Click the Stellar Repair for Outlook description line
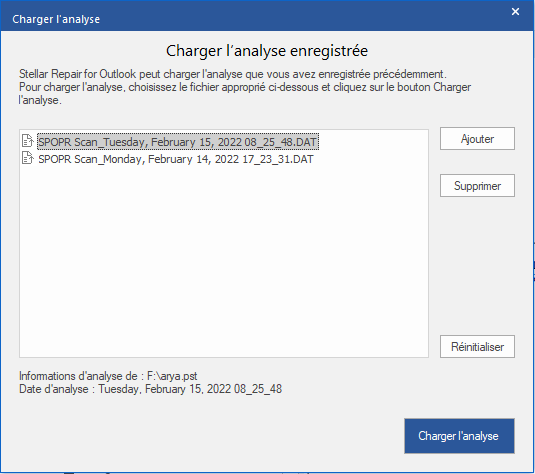This screenshot has height=474, width=535. (233, 74)
